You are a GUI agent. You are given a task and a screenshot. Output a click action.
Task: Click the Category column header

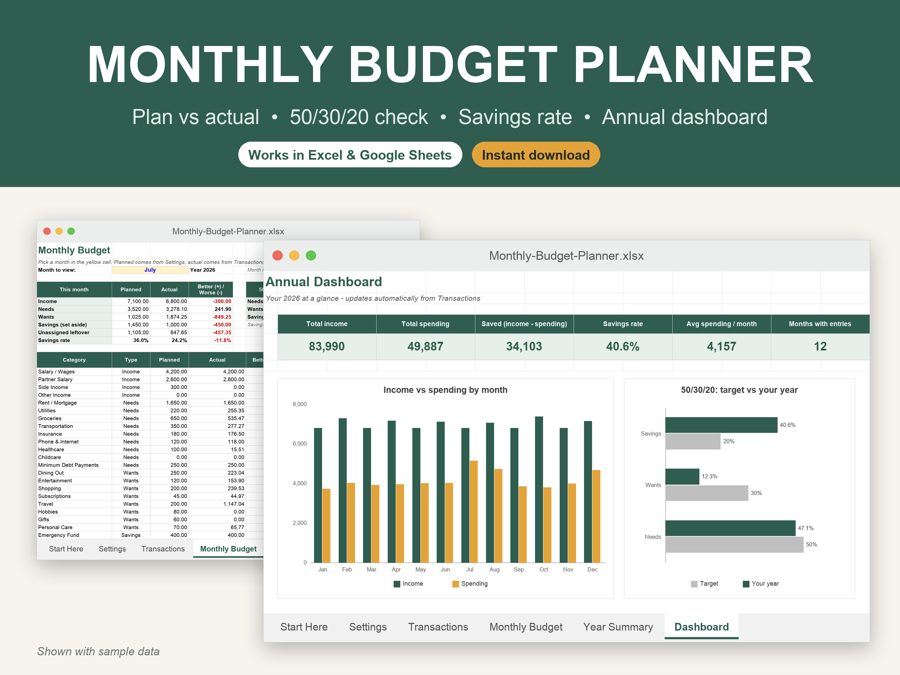[74, 360]
